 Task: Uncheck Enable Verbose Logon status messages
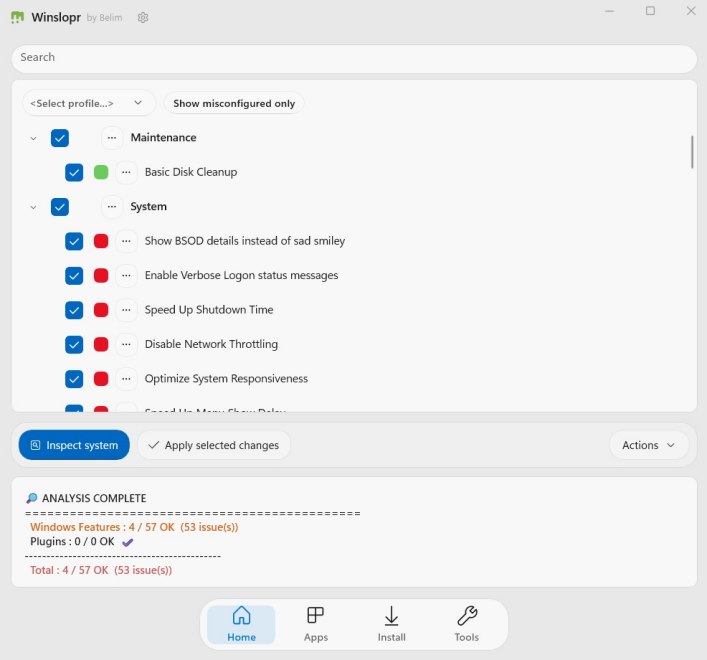click(x=74, y=276)
